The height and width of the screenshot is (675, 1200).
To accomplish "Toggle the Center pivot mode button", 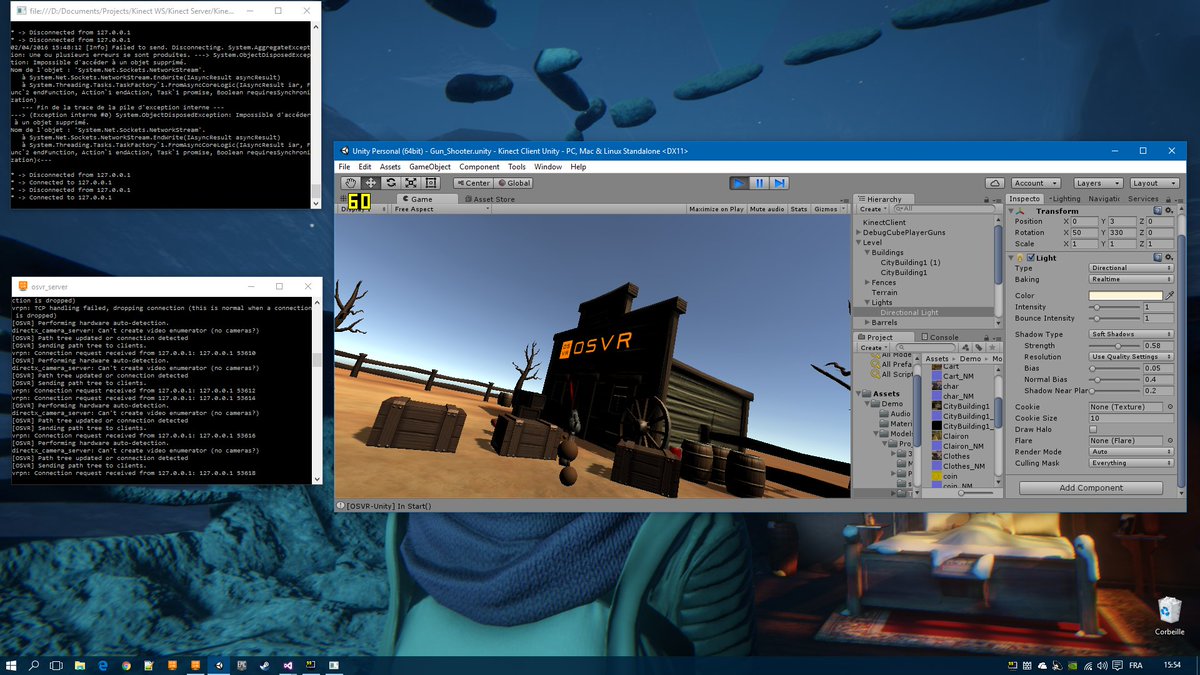I will (473, 183).
